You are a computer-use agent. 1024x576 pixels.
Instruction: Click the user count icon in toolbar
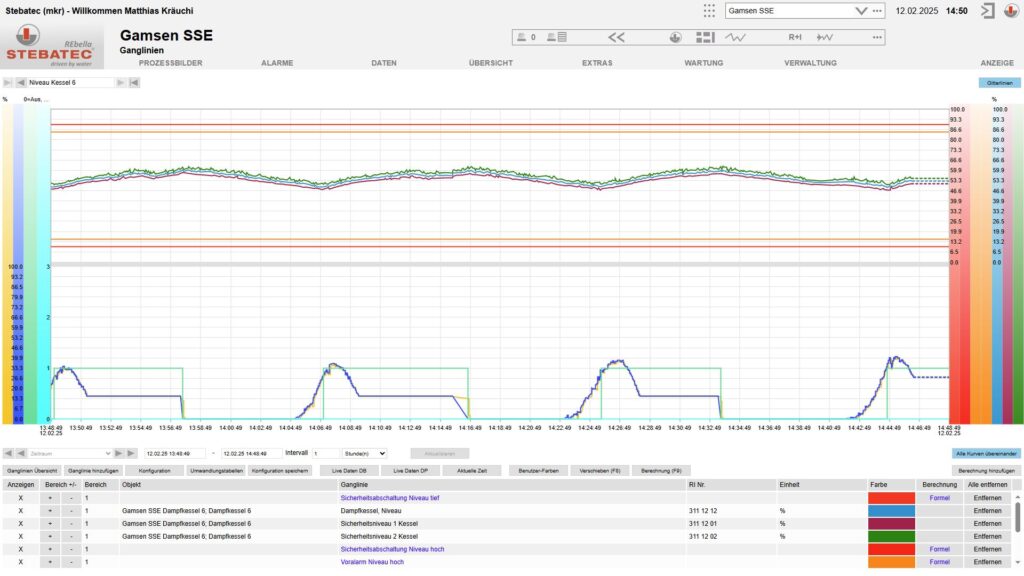tap(526, 37)
